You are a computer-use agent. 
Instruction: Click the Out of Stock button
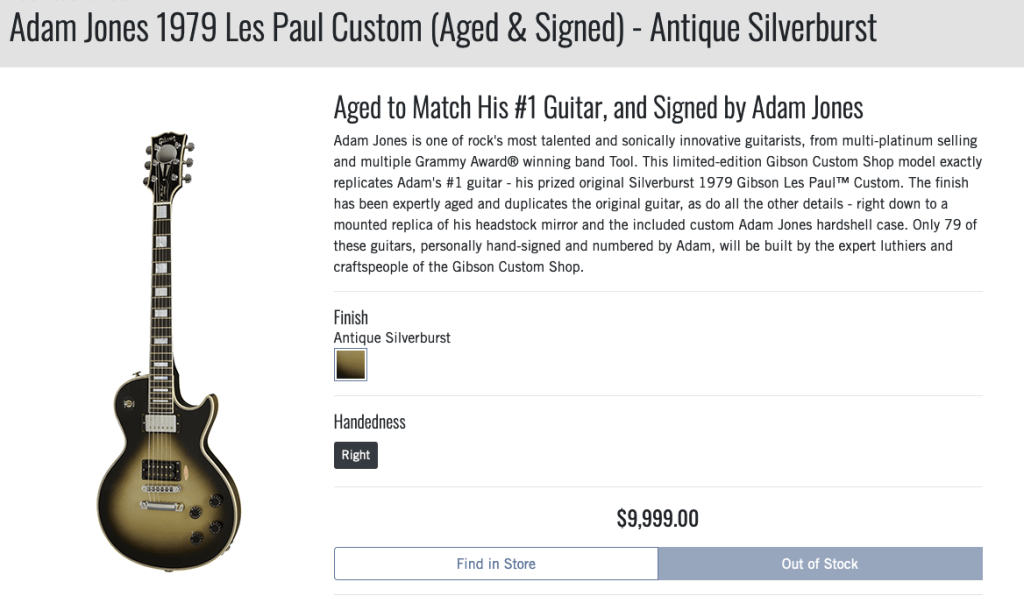(x=820, y=564)
